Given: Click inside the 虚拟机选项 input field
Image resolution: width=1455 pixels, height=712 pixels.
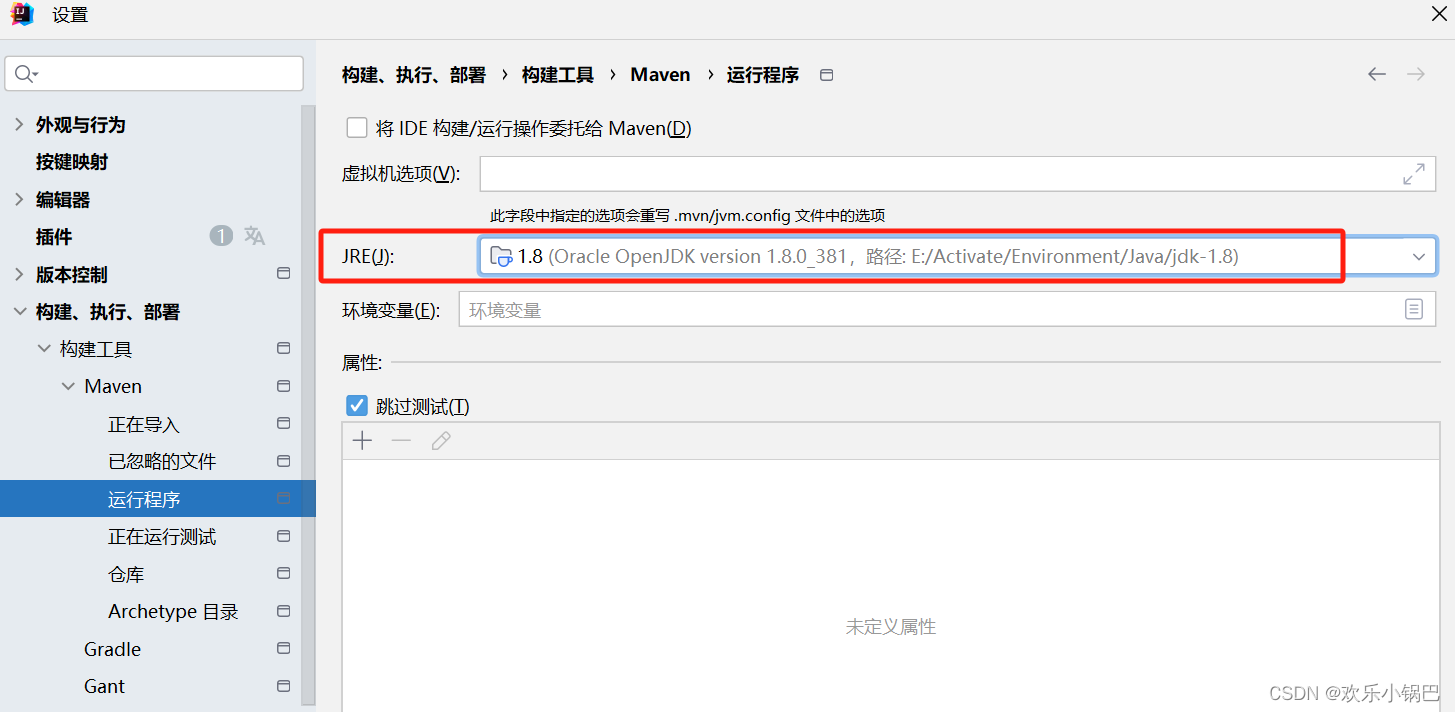Looking at the screenshot, I should tap(900, 173).
